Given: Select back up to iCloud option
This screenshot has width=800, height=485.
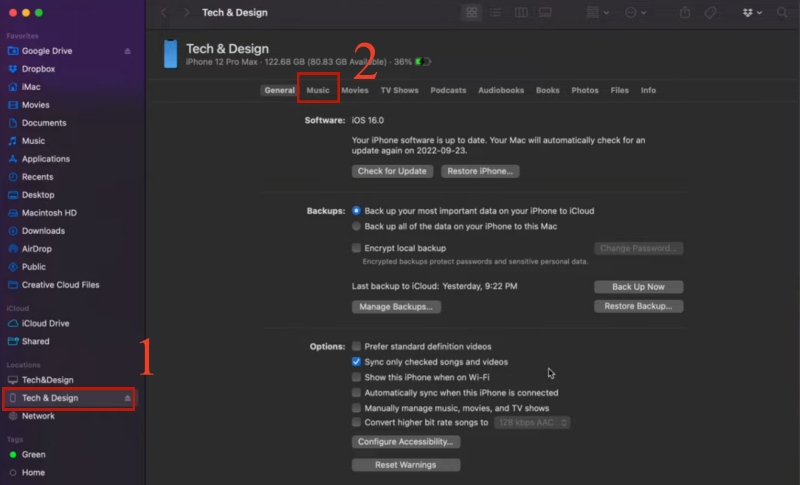Looking at the screenshot, I should click(x=356, y=211).
